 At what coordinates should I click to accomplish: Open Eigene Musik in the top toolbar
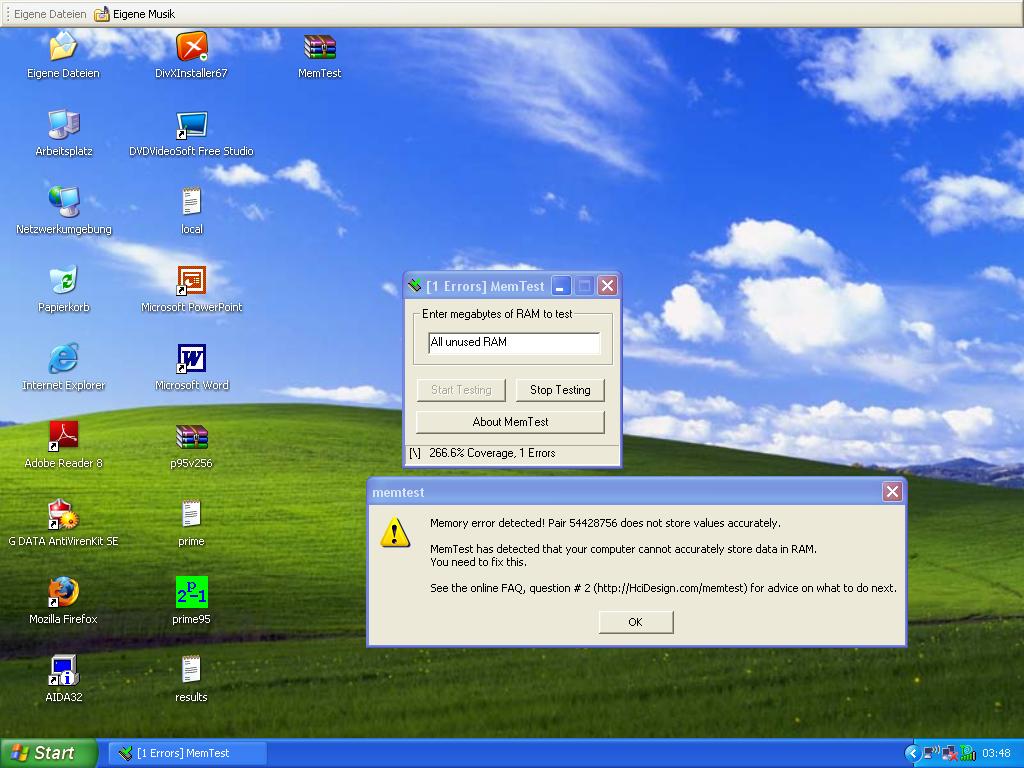[135, 14]
